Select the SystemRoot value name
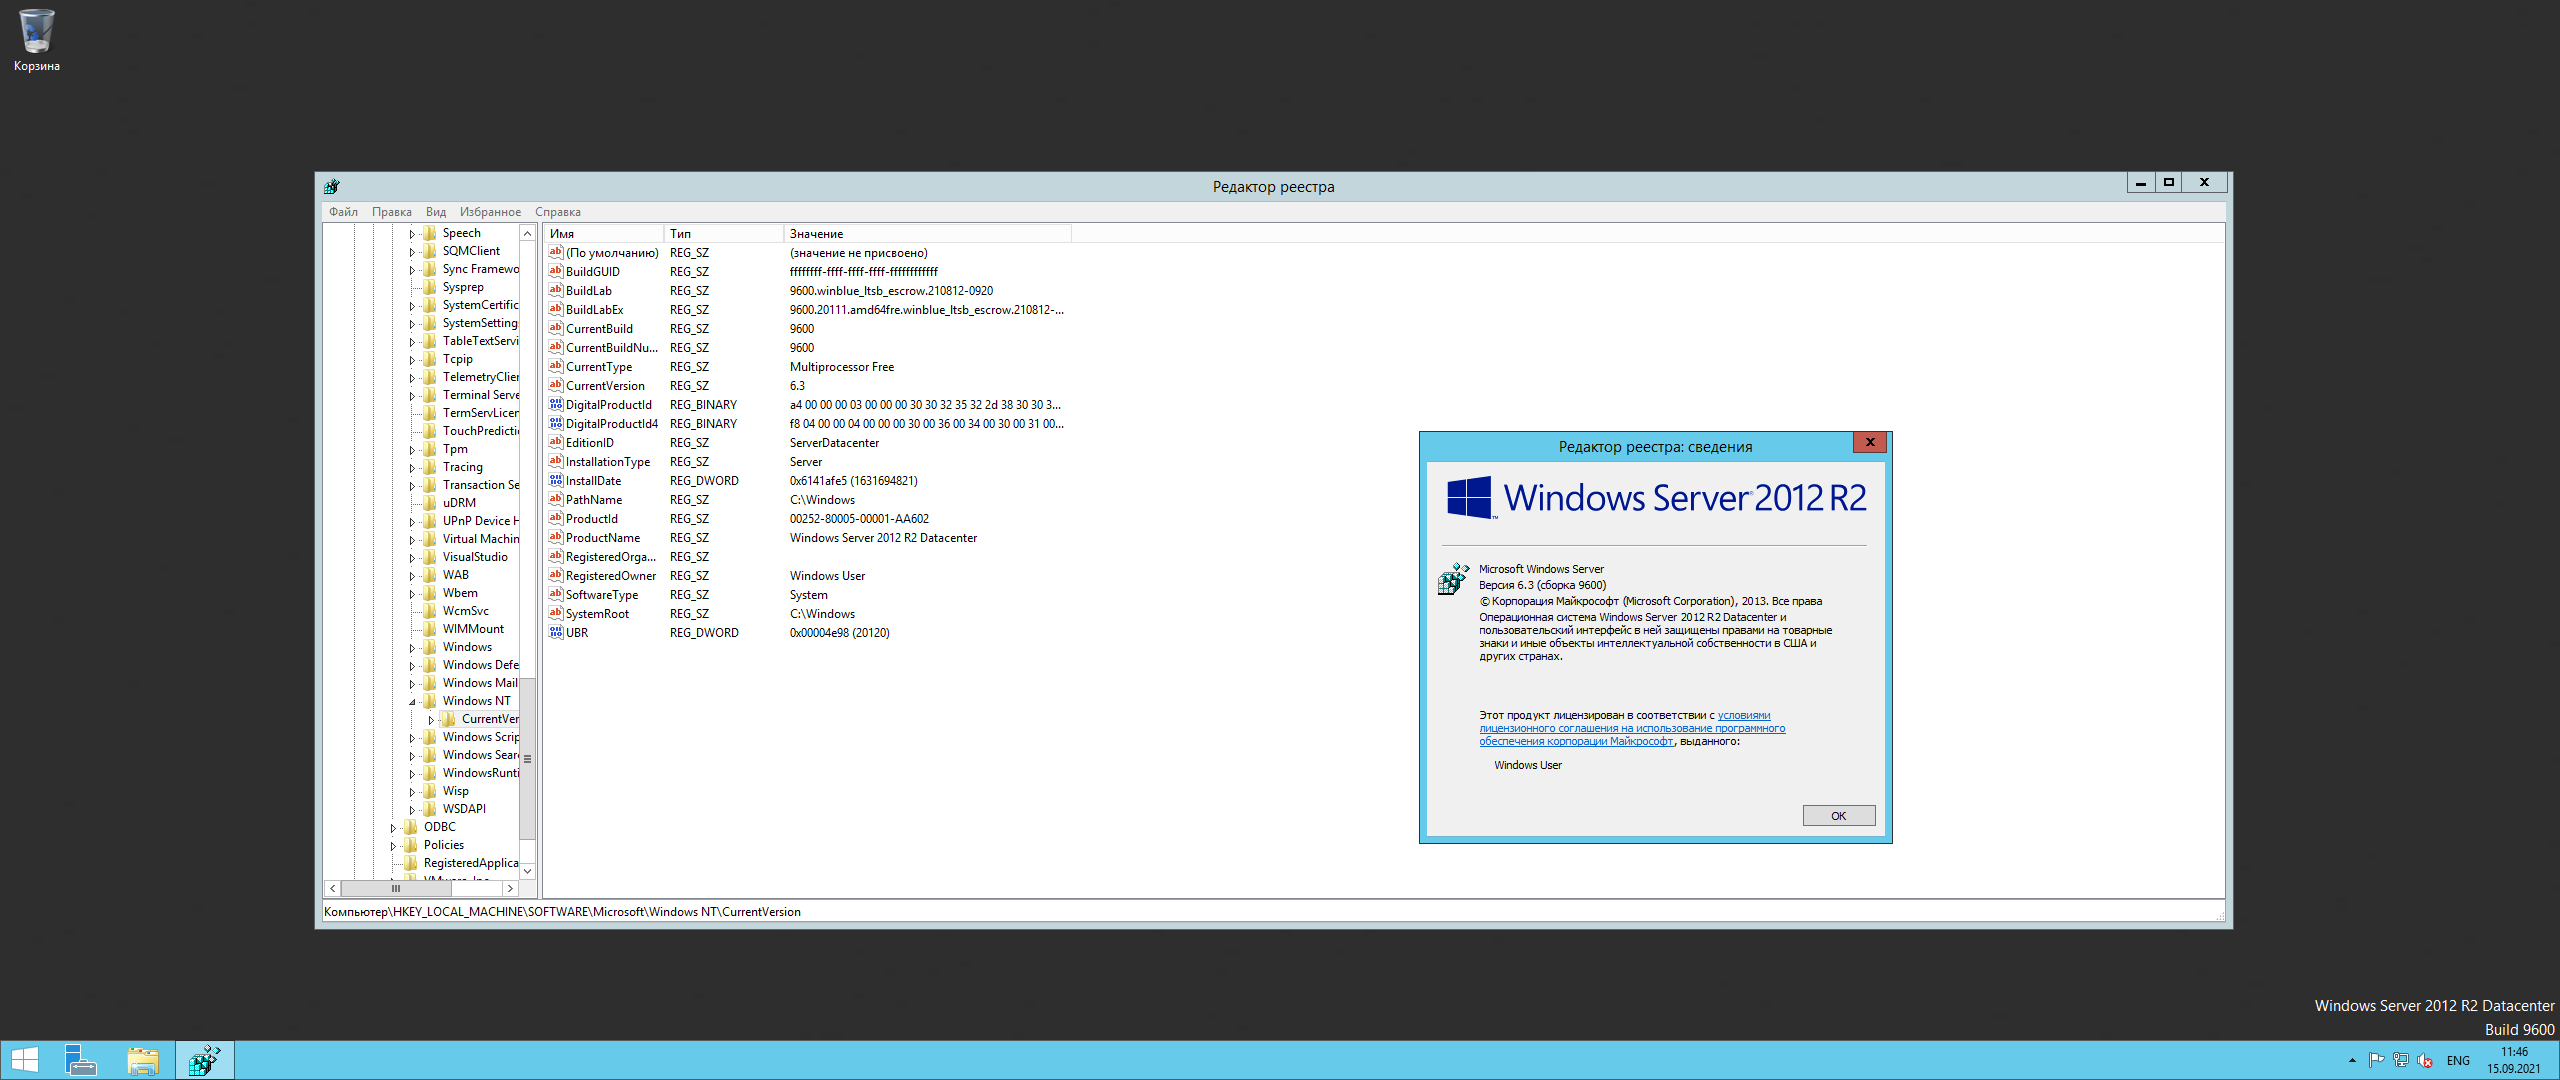This screenshot has height=1080, width=2560. (x=597, y=613)
